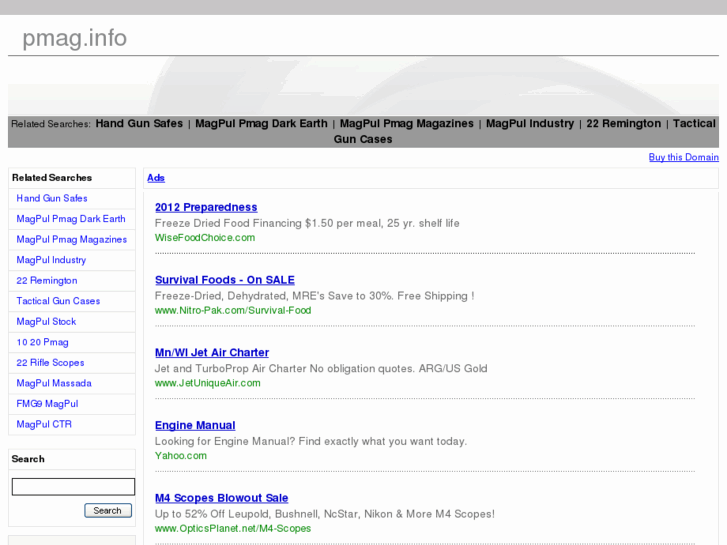Image resolution: width=727 pixels, height=545 pixels.
Task: Click the Looking for Engine Manual description
Action: click(x=311, y=441)
